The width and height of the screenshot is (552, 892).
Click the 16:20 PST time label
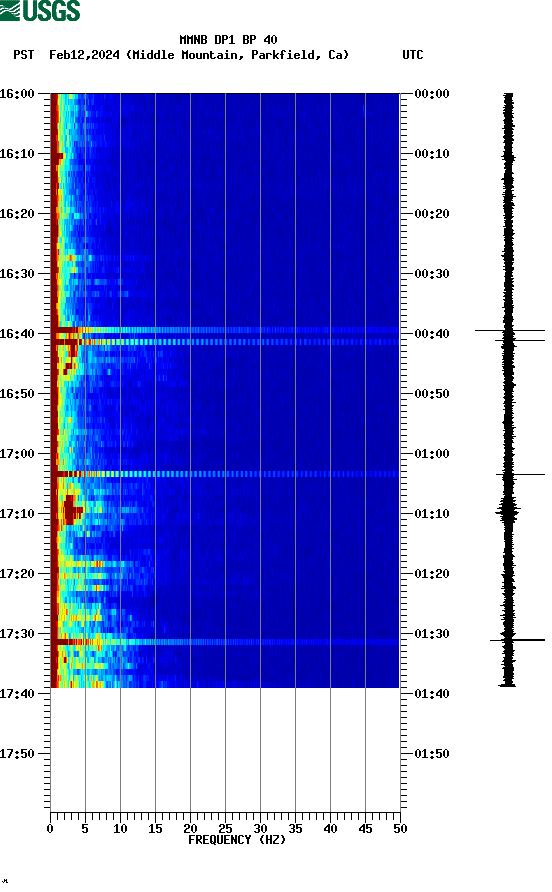point(17,213)
